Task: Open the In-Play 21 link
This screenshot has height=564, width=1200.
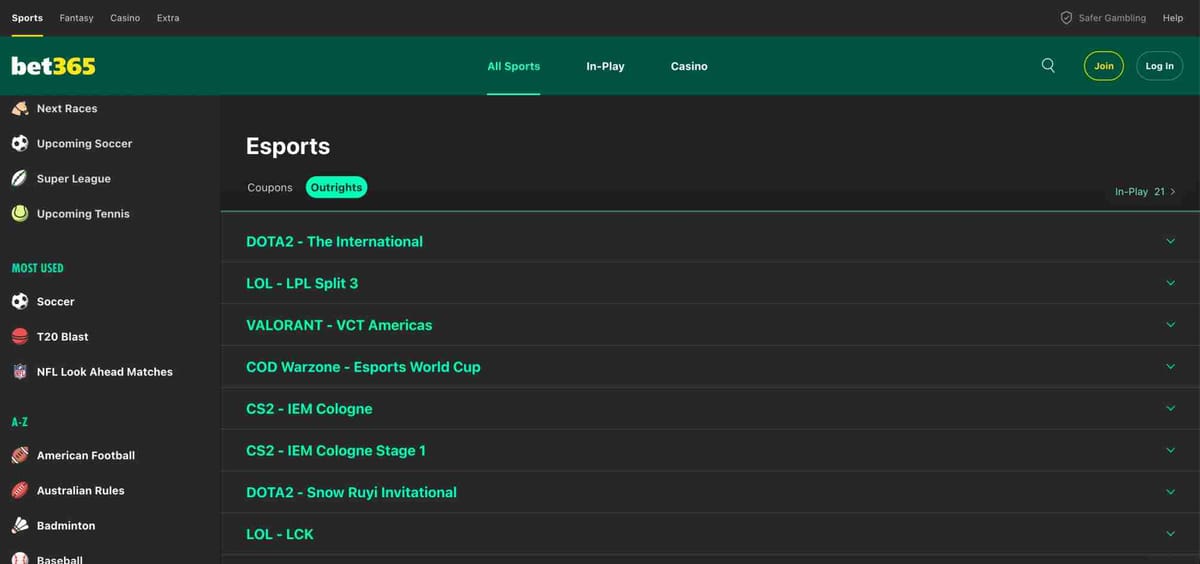Action: [1145, 191]
